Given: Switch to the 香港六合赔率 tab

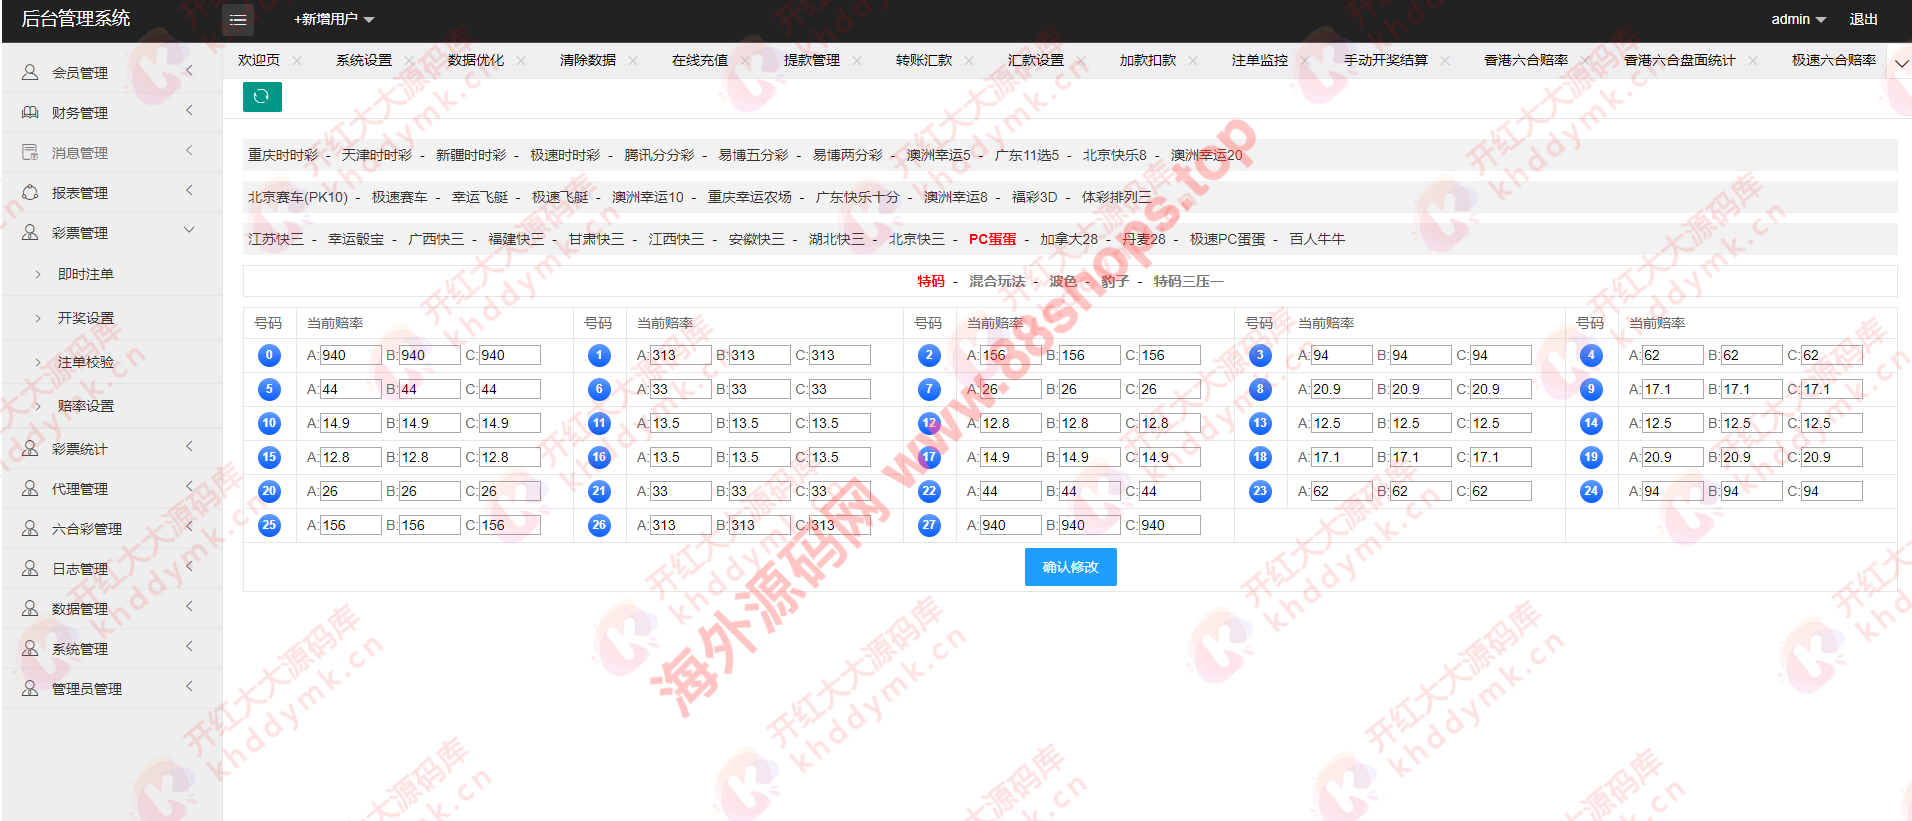Looking at the screenshot, I should [x=1525, y=60].
